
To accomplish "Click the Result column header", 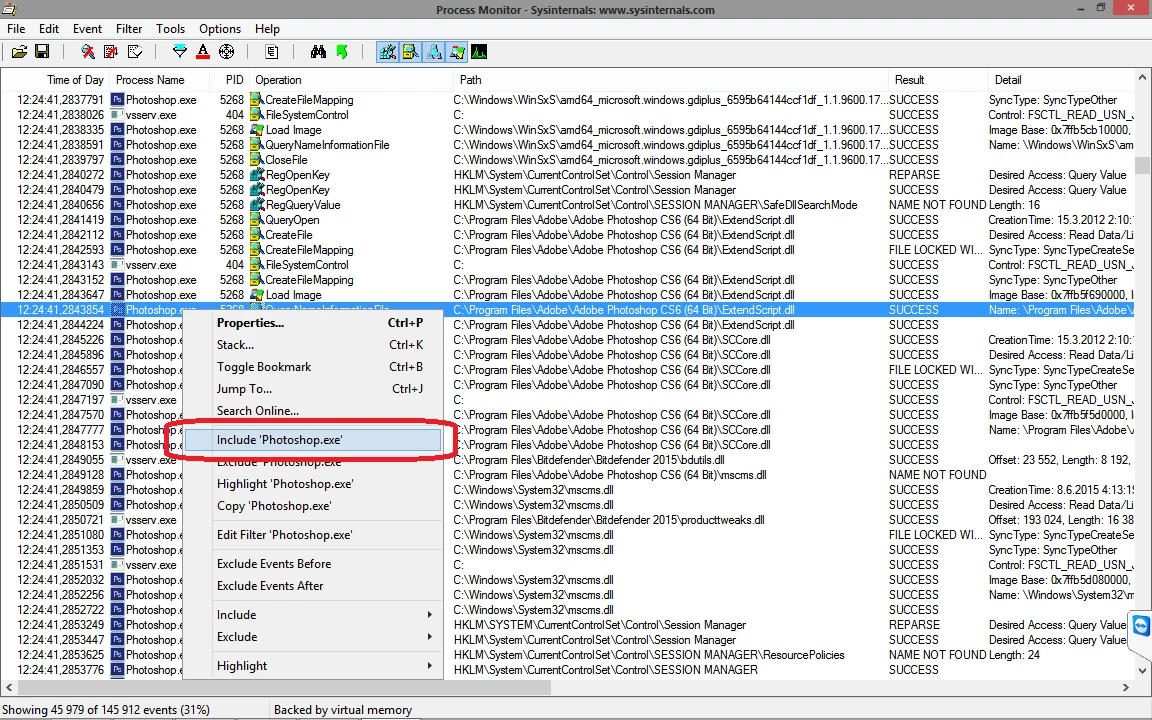I will coord(937,79).
